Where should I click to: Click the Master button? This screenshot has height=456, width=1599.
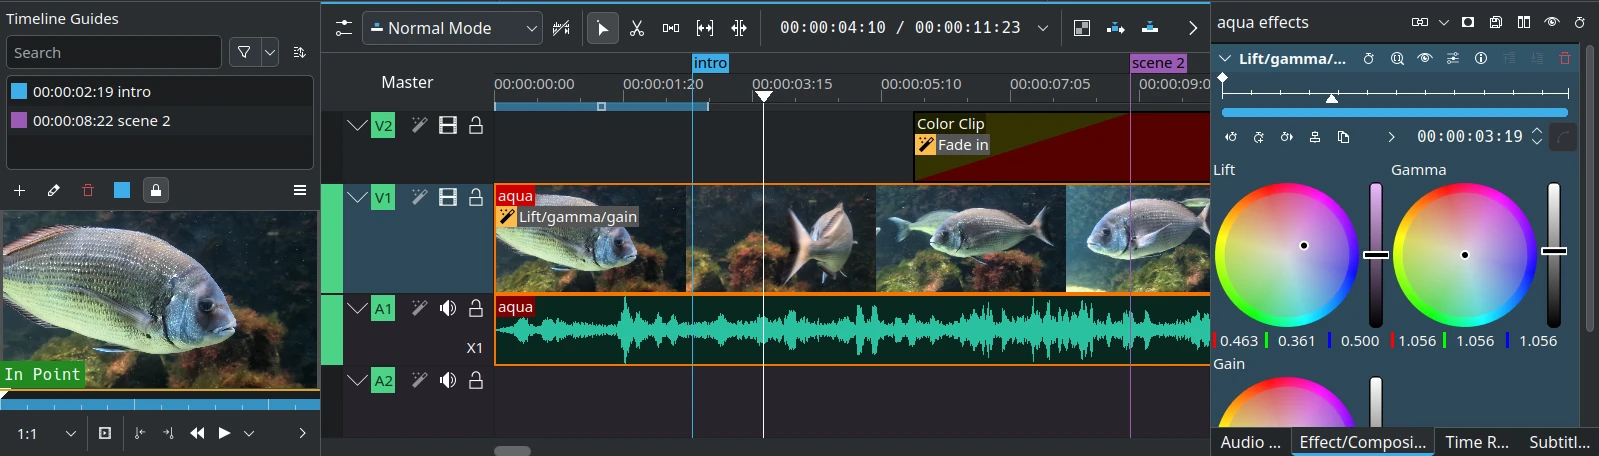point(407,82)
